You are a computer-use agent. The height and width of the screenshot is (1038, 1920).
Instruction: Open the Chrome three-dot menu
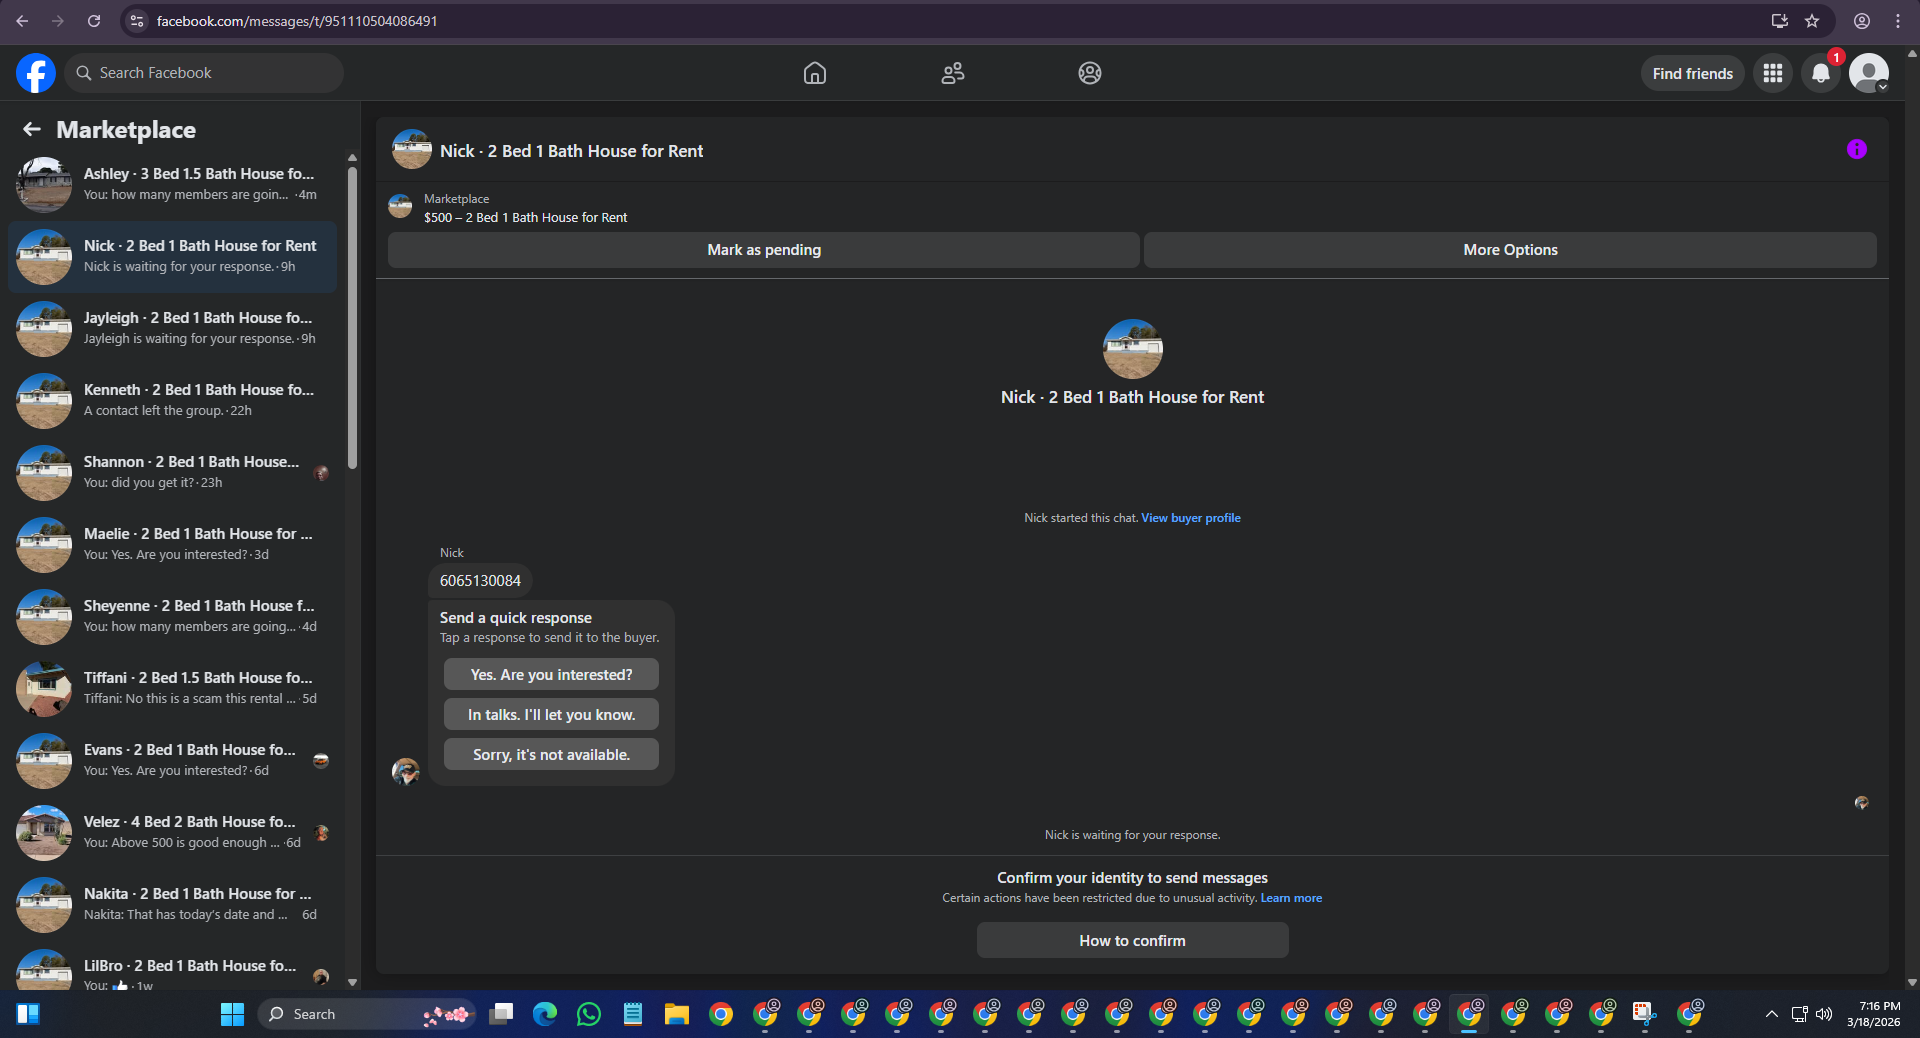pos(1898,21)
